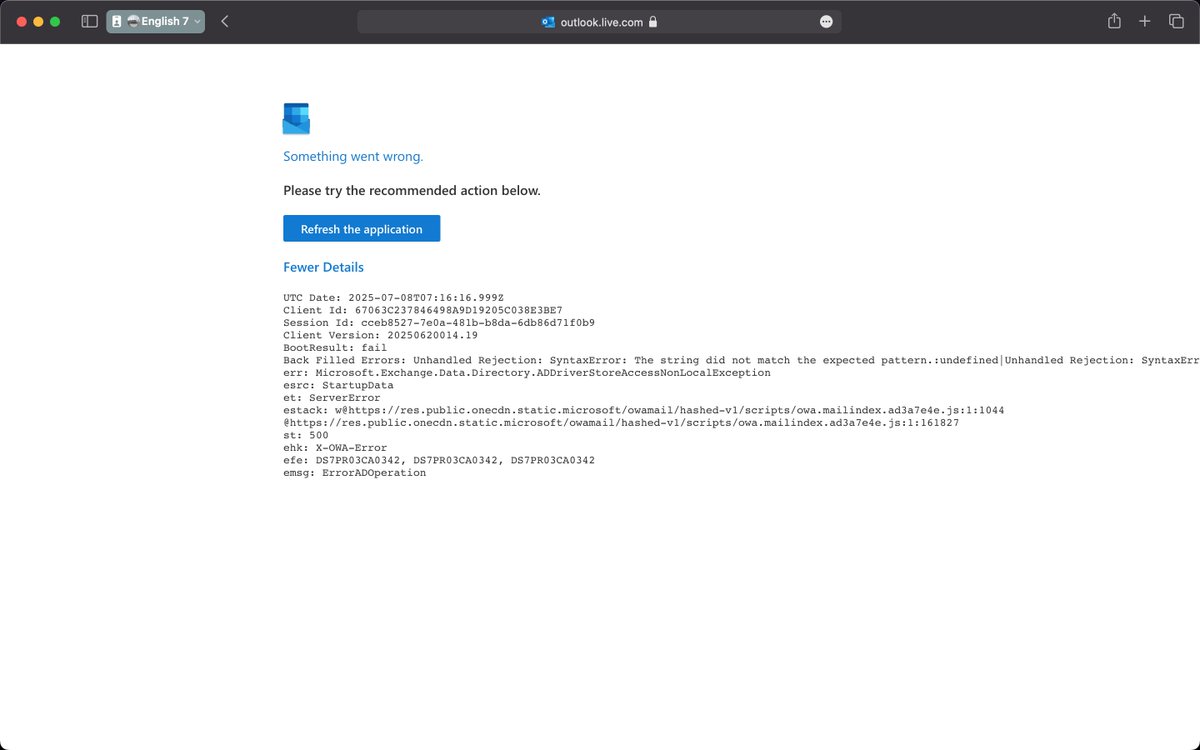Show the tab overview icon
The width and height of the screenshot is (1200, 750).
pyautogui.click(x=1176, y=21)
